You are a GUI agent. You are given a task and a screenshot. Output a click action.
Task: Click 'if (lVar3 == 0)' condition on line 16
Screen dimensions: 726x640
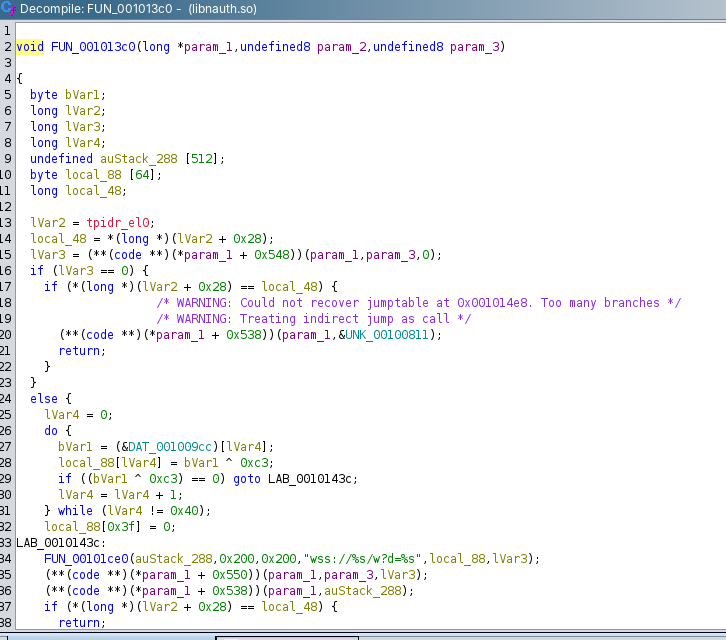click(x=82, y=271)
